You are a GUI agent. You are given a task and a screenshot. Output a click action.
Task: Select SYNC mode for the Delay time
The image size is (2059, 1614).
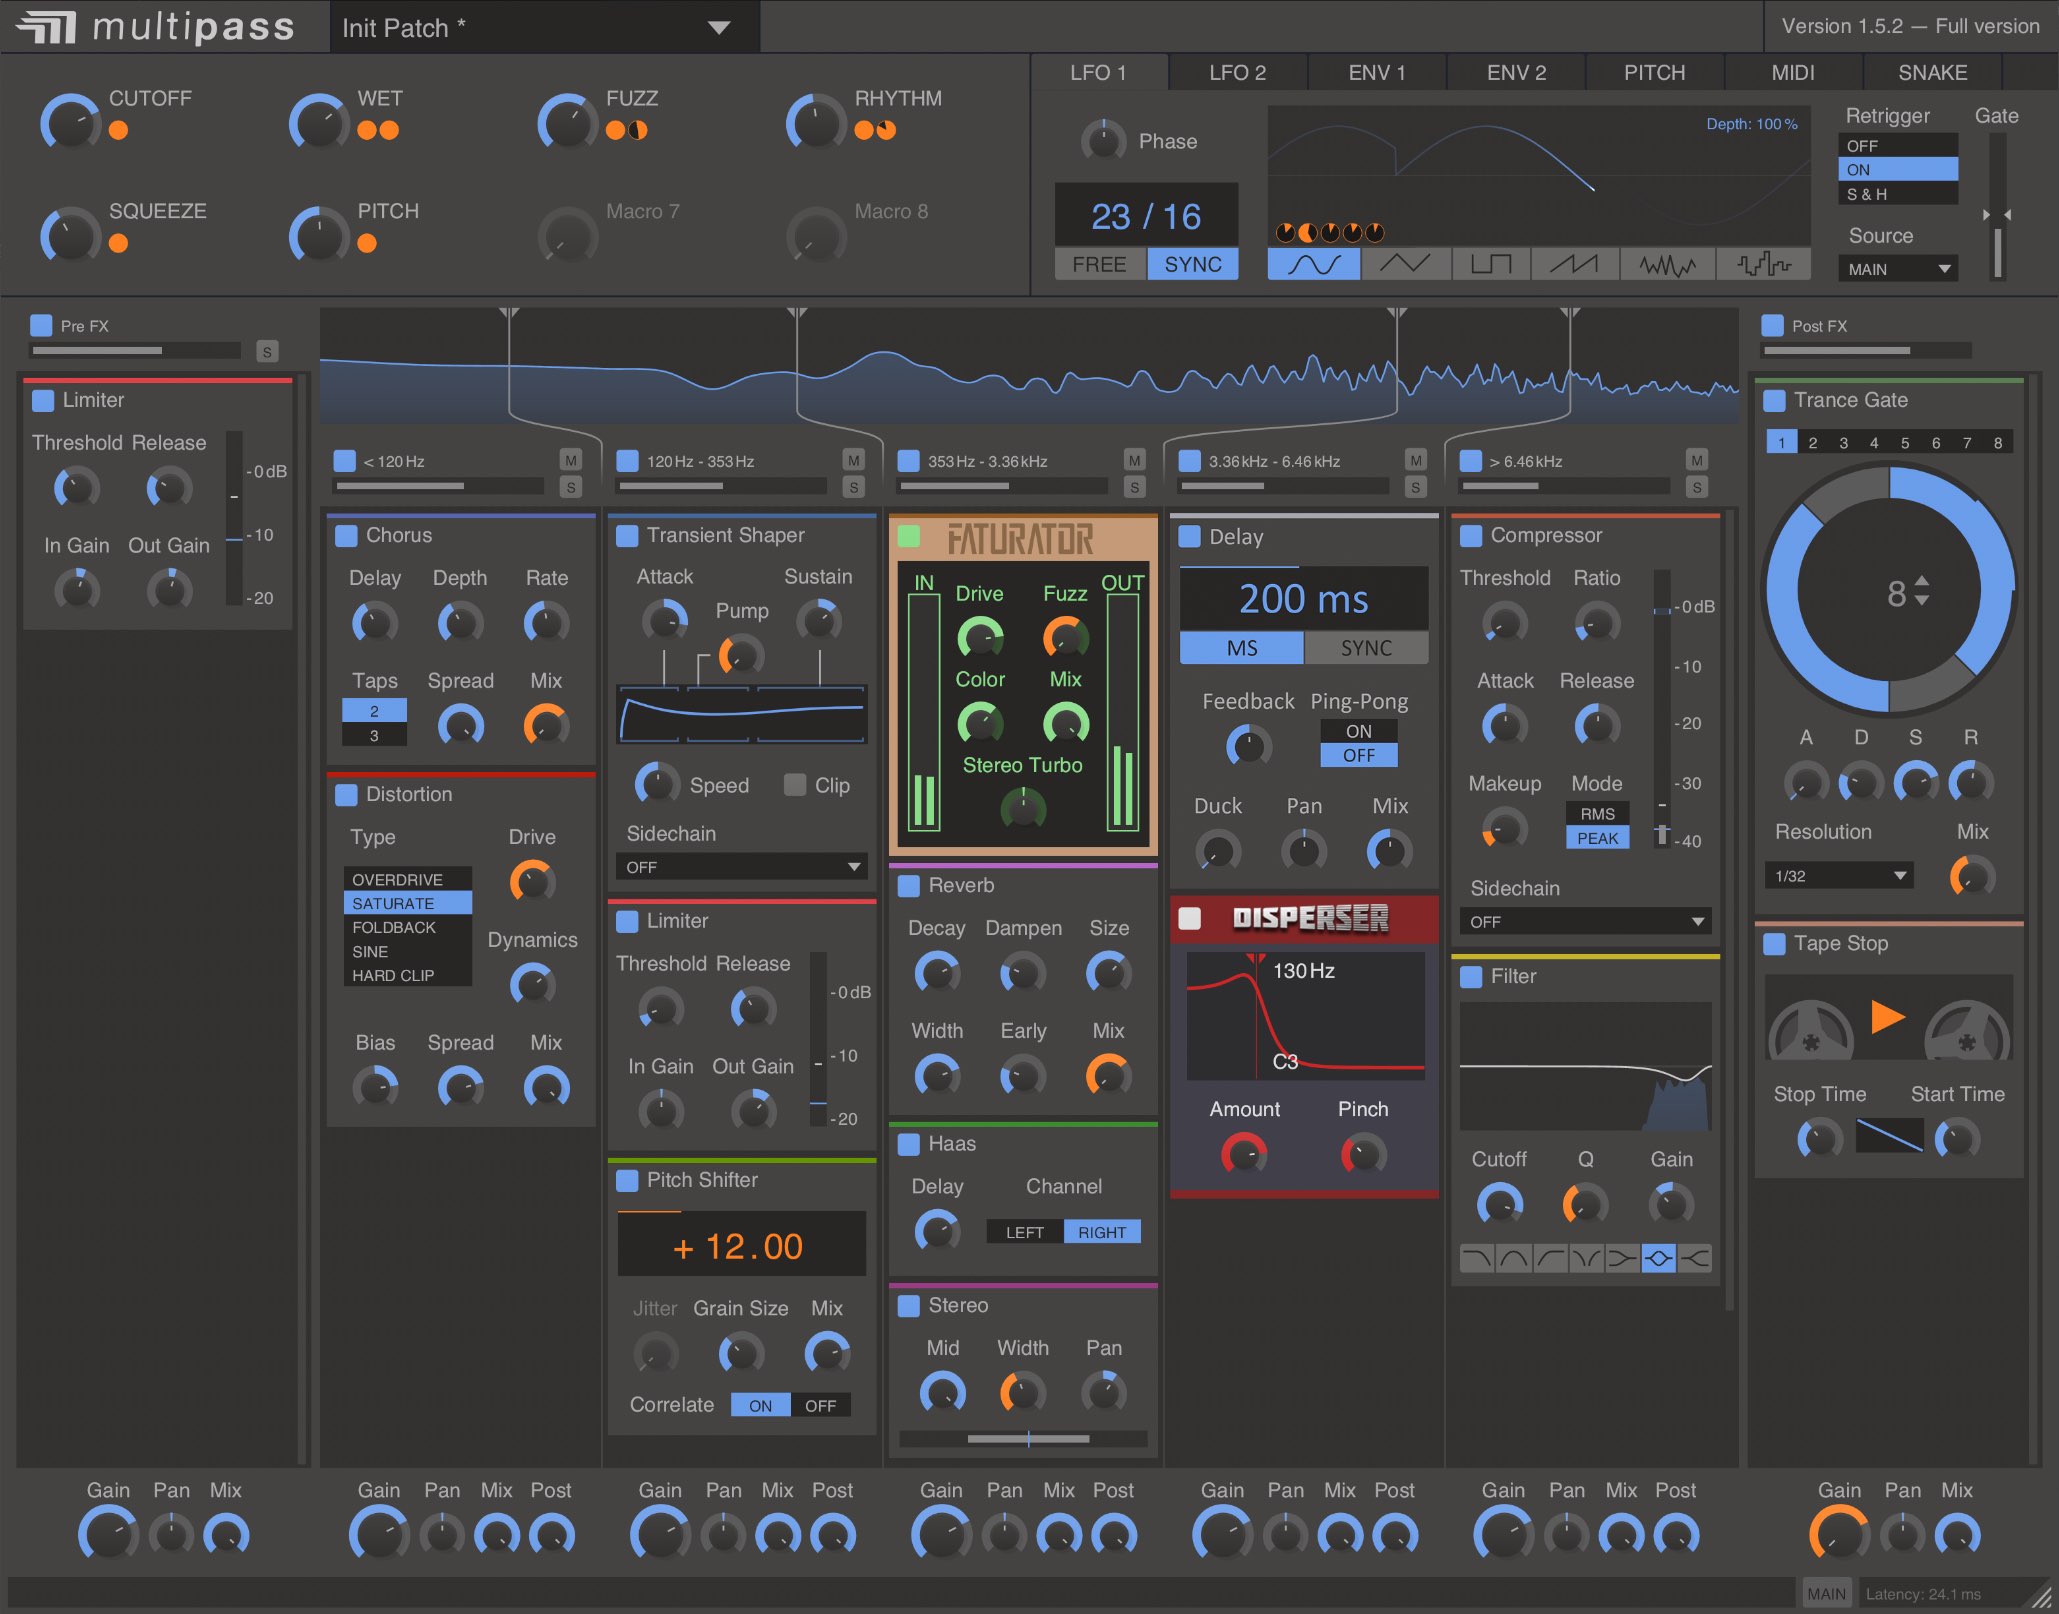pos(1366,648)
